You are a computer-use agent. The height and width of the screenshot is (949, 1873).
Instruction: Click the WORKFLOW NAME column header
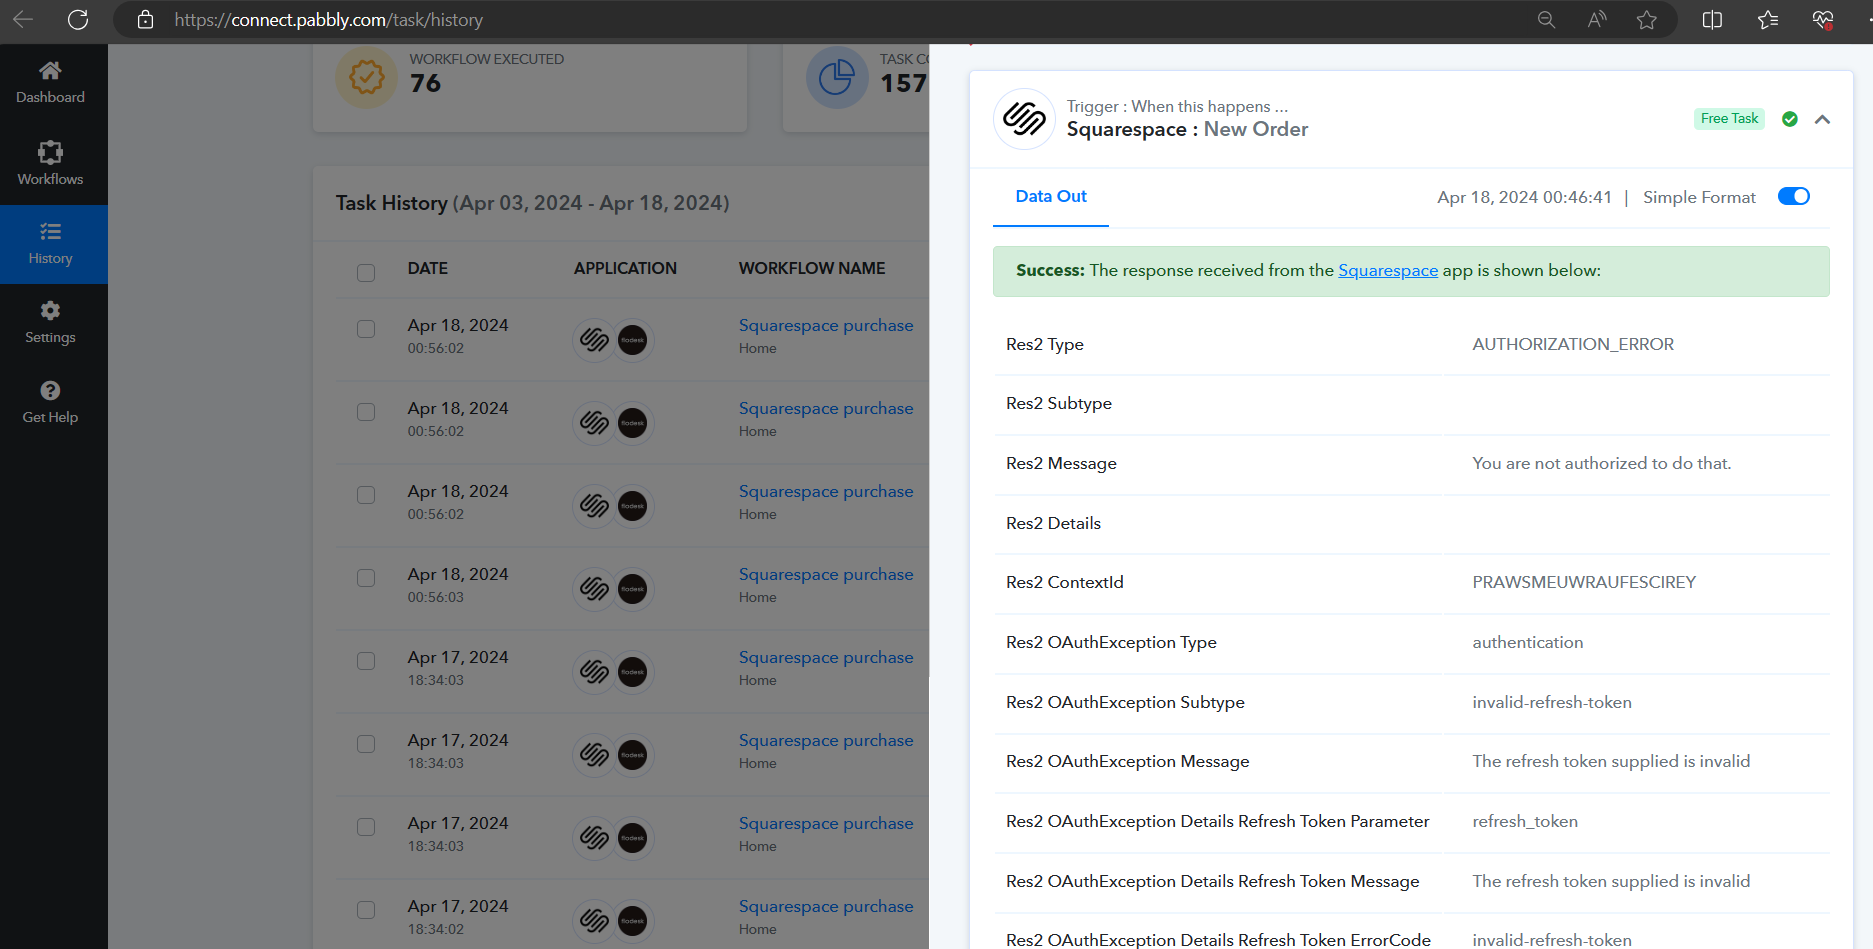click(x=812, y=269)
